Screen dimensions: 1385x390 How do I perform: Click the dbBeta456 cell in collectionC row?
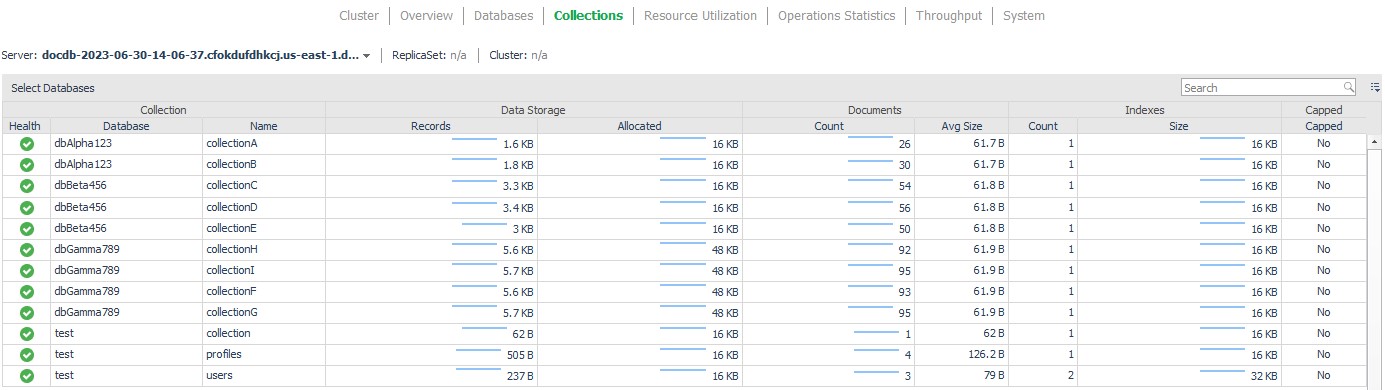[x=126, y=186]
